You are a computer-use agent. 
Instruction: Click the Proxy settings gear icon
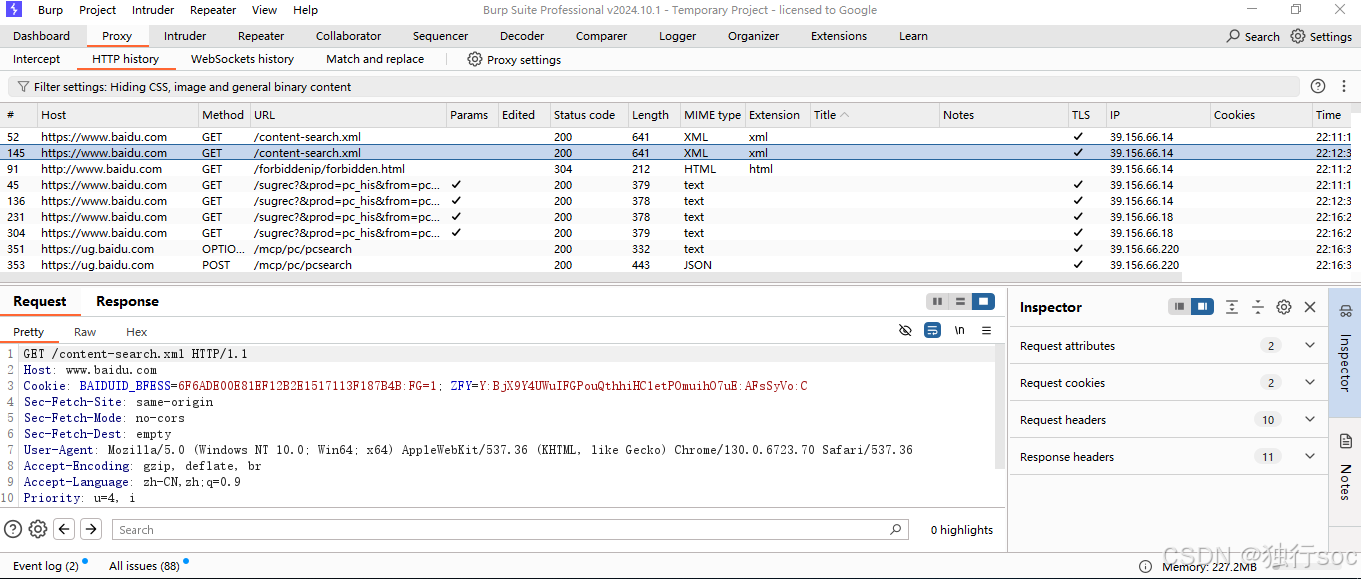[475, 59]
